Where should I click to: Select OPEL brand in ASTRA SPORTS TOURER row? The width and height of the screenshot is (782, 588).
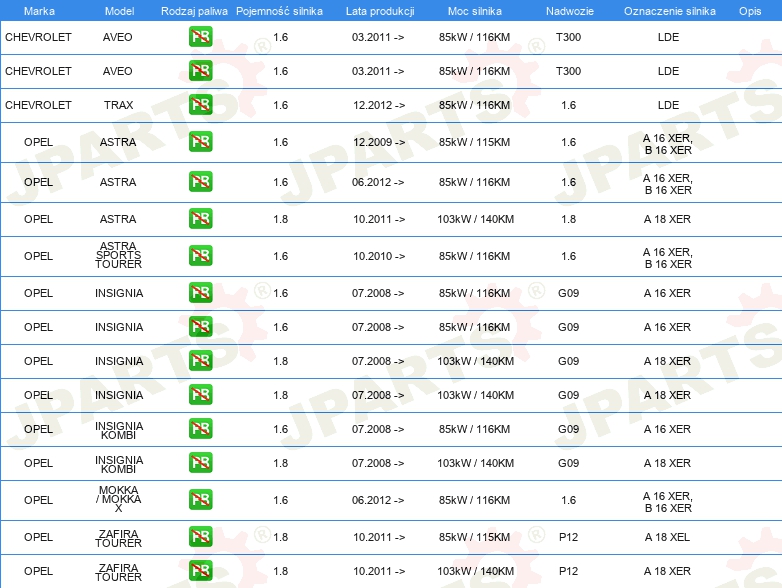click(38, 256)
